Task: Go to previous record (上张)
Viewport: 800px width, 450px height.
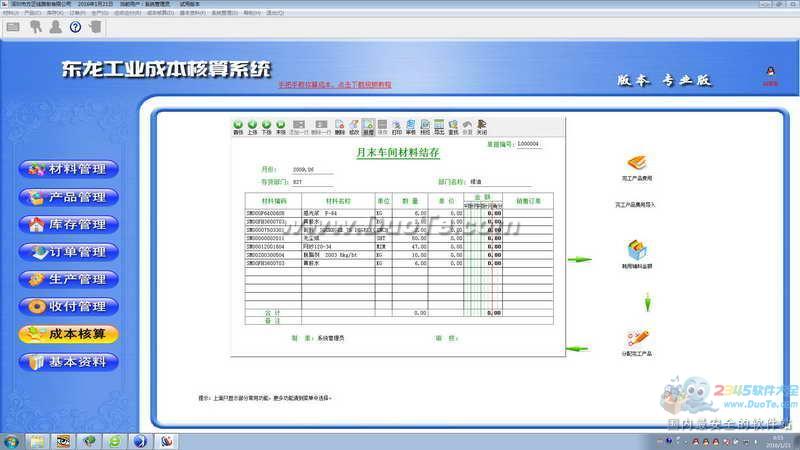Action: click(x=252, y=127)
